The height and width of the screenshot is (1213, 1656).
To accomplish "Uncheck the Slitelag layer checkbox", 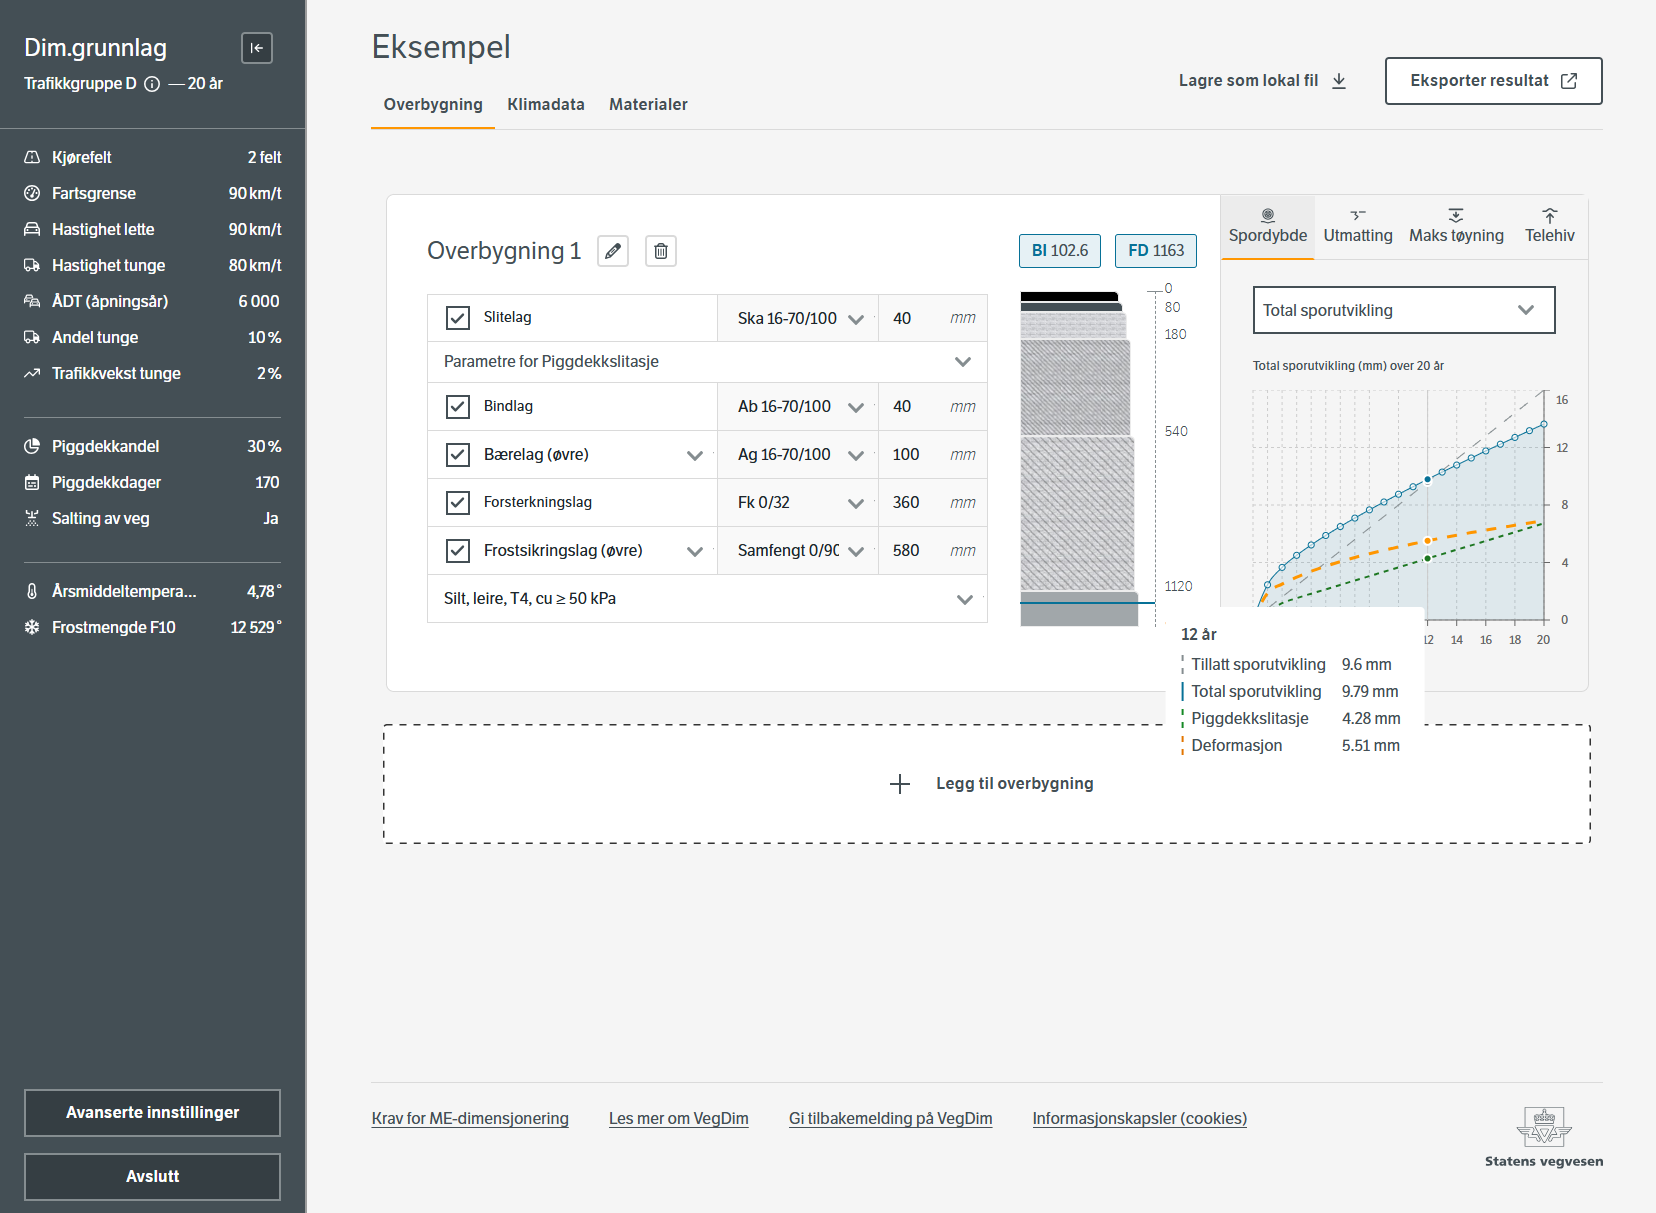I will coord(458,318).
